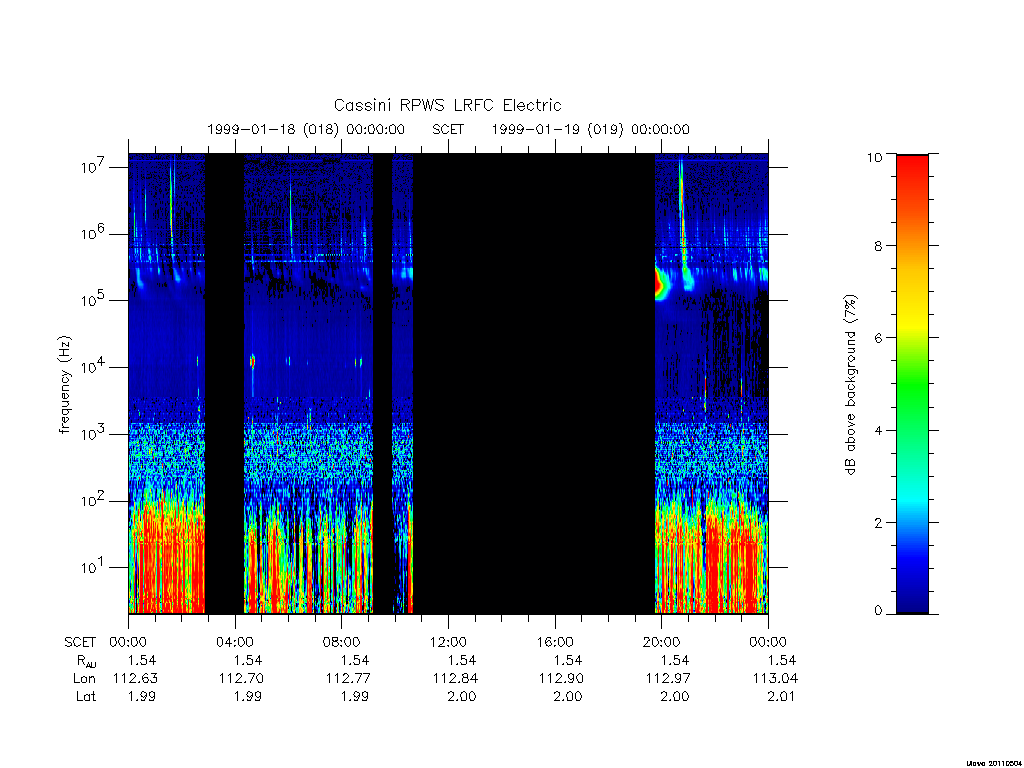Screen dimensions: 1024x768
Task: Click the longitude value "112.97"
Action: [x=668, y=679]
